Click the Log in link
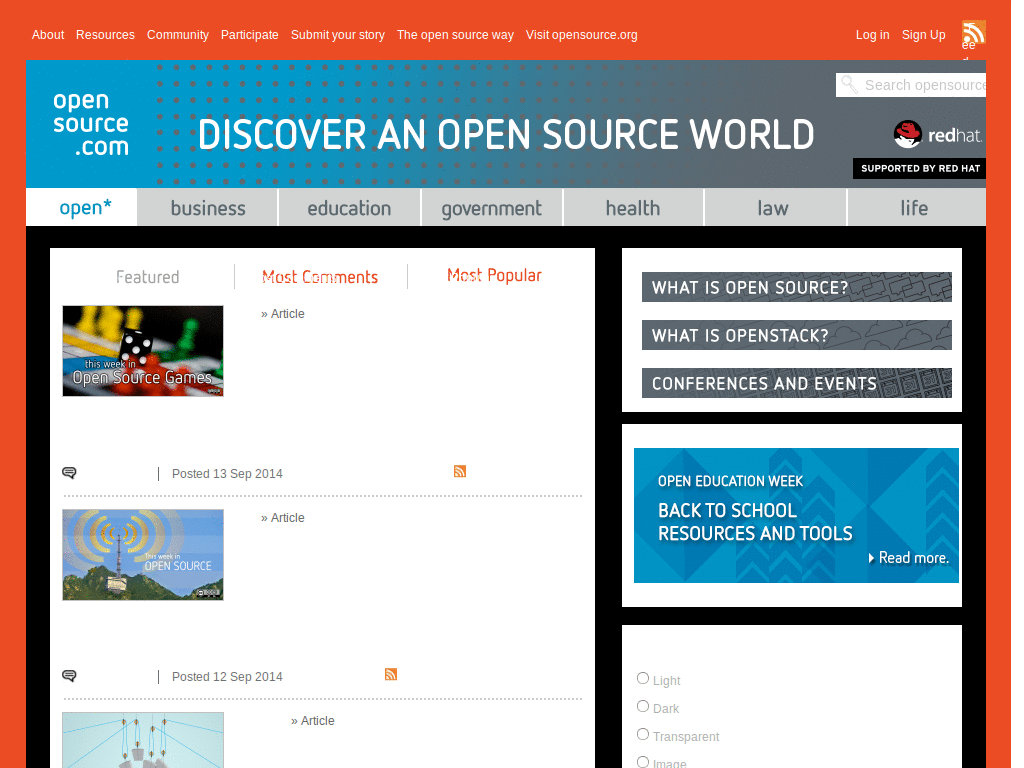Screen dimensions: 1024x768 (x=872, y=35)
